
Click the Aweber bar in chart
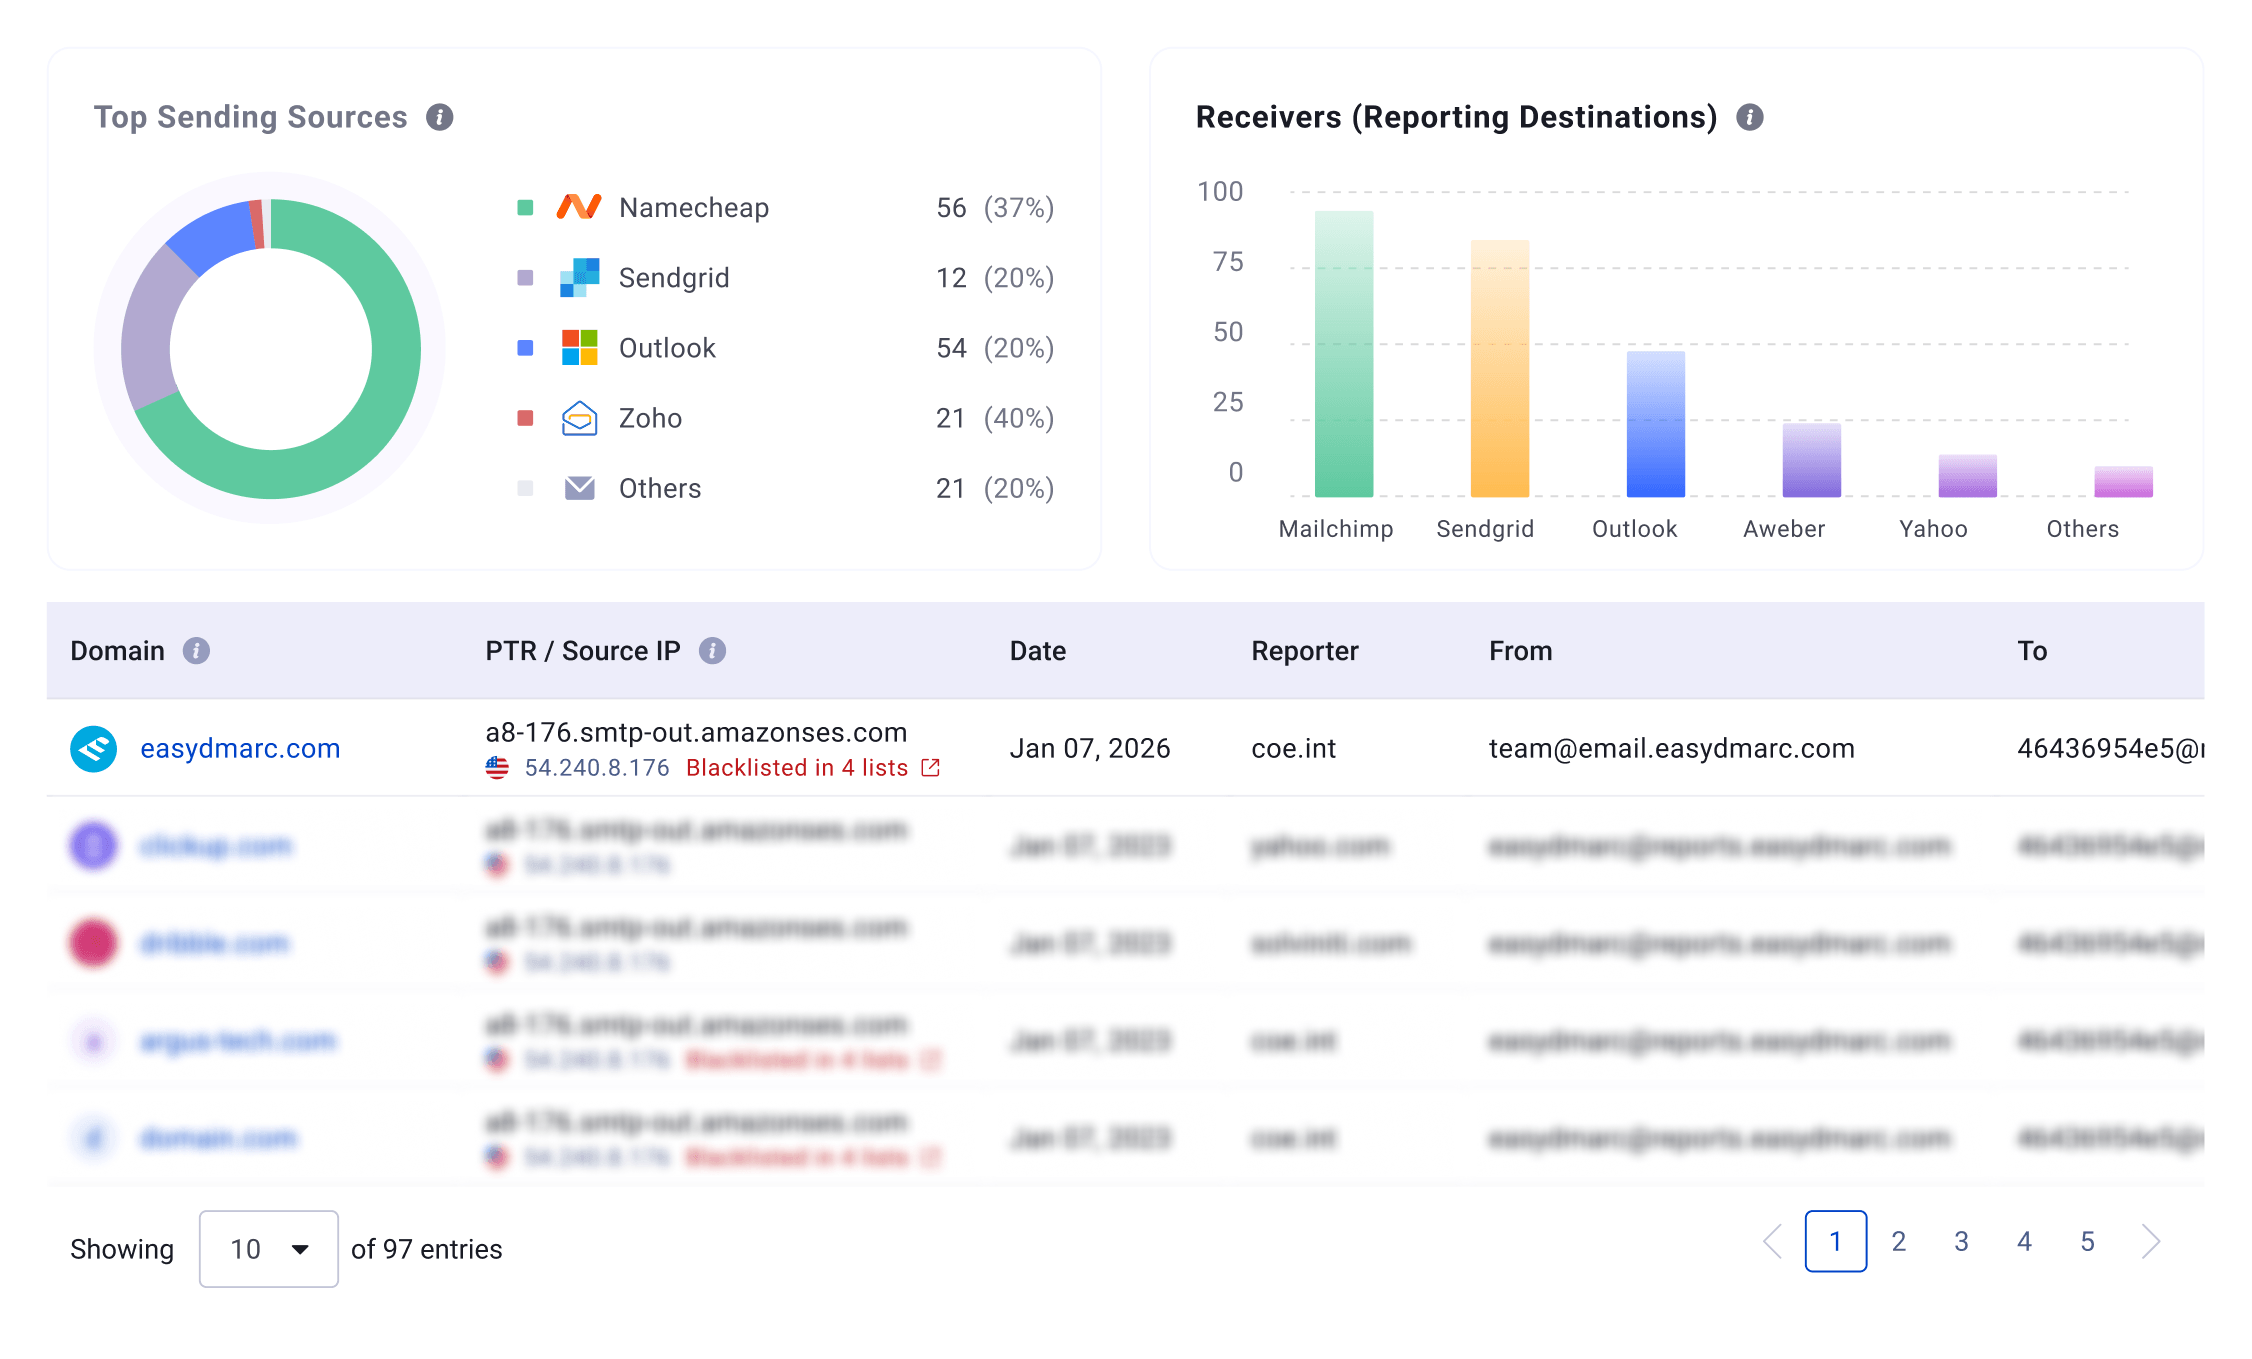(x=1811, y=460)
